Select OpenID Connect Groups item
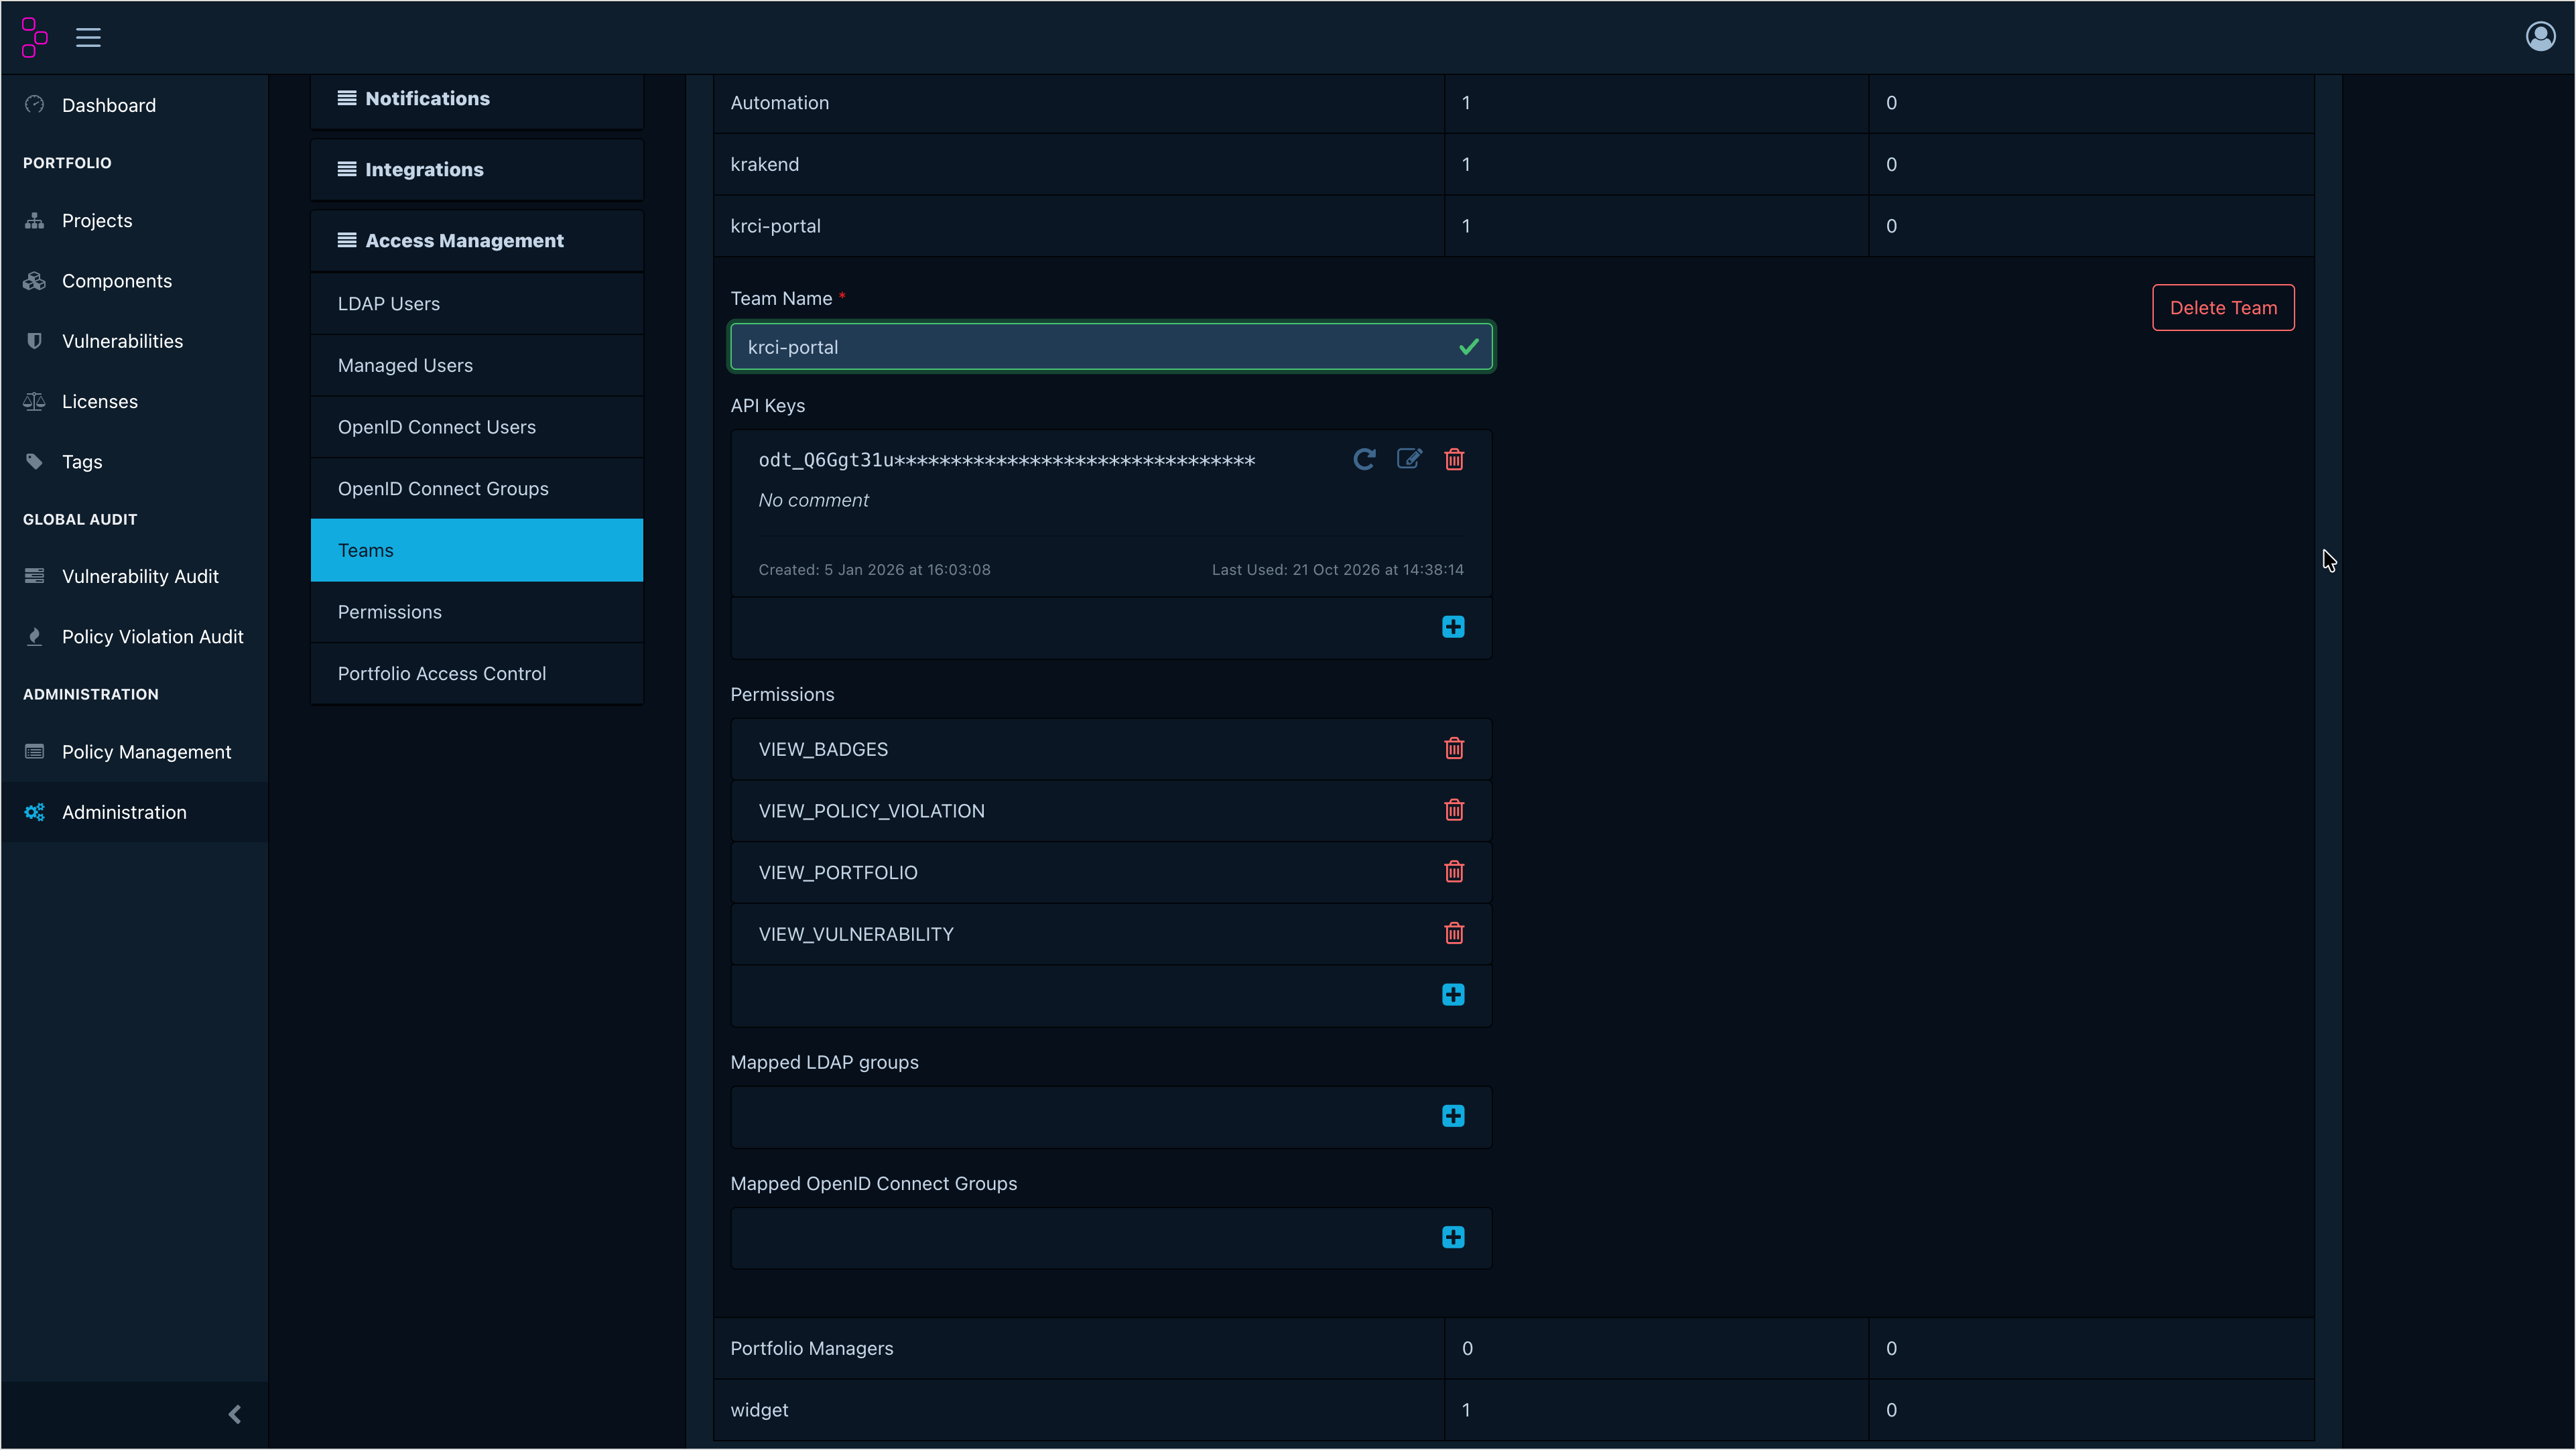2576x1450 pixels. coord(477,489)
